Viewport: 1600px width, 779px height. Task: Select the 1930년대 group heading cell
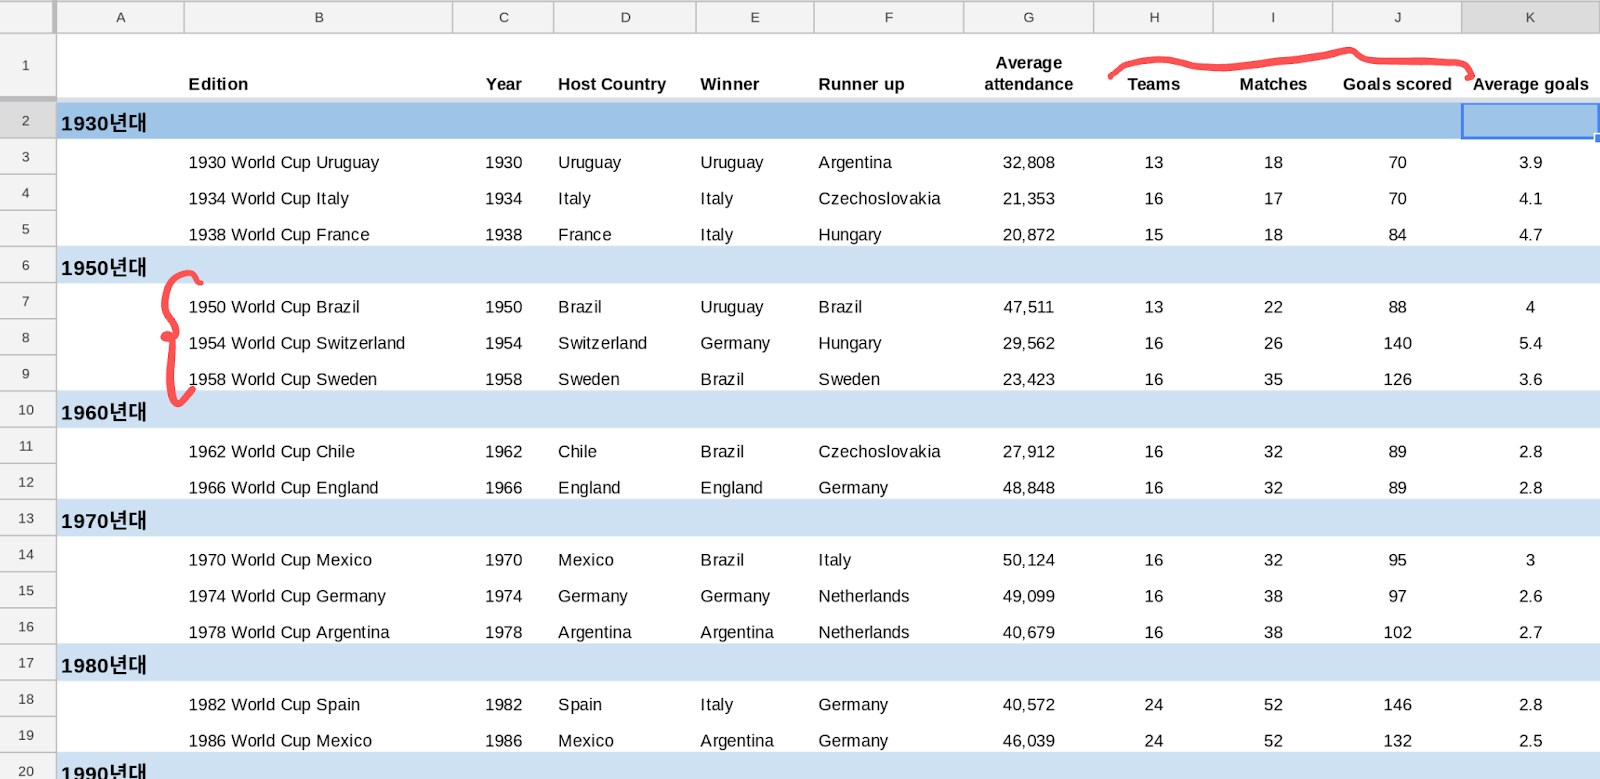104,122
